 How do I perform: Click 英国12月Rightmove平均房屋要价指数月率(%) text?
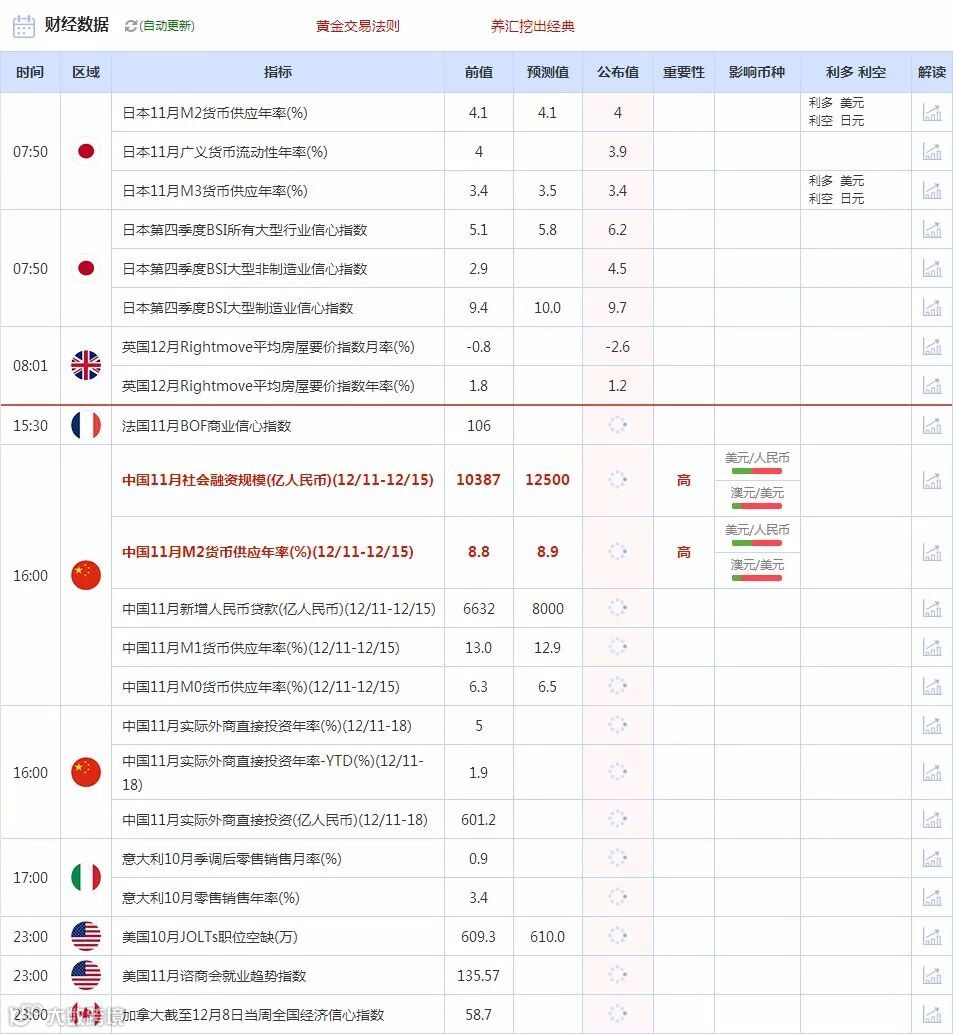pos(268,347)
